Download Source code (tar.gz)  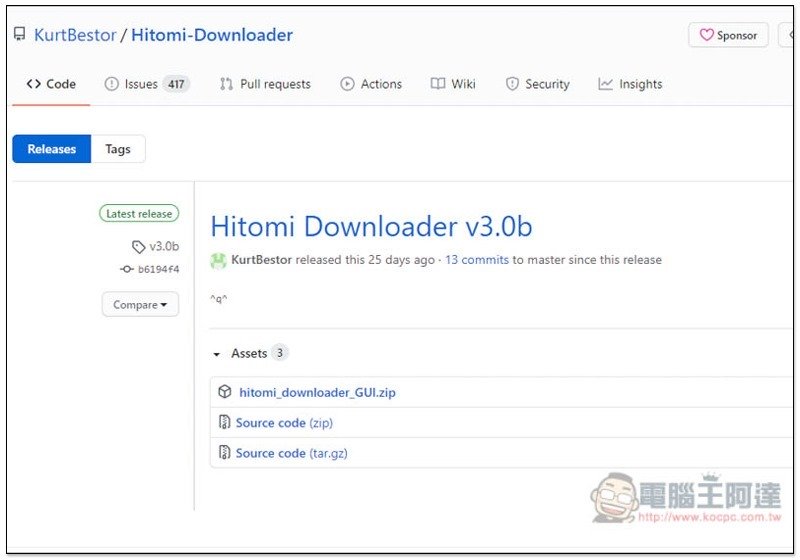[x=291, y=453]
